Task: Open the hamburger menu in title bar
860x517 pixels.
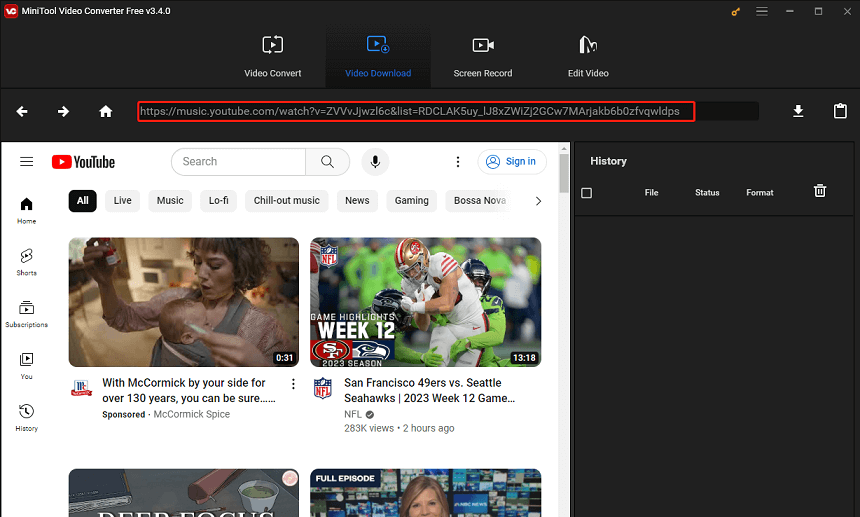Action: point(762,12)
